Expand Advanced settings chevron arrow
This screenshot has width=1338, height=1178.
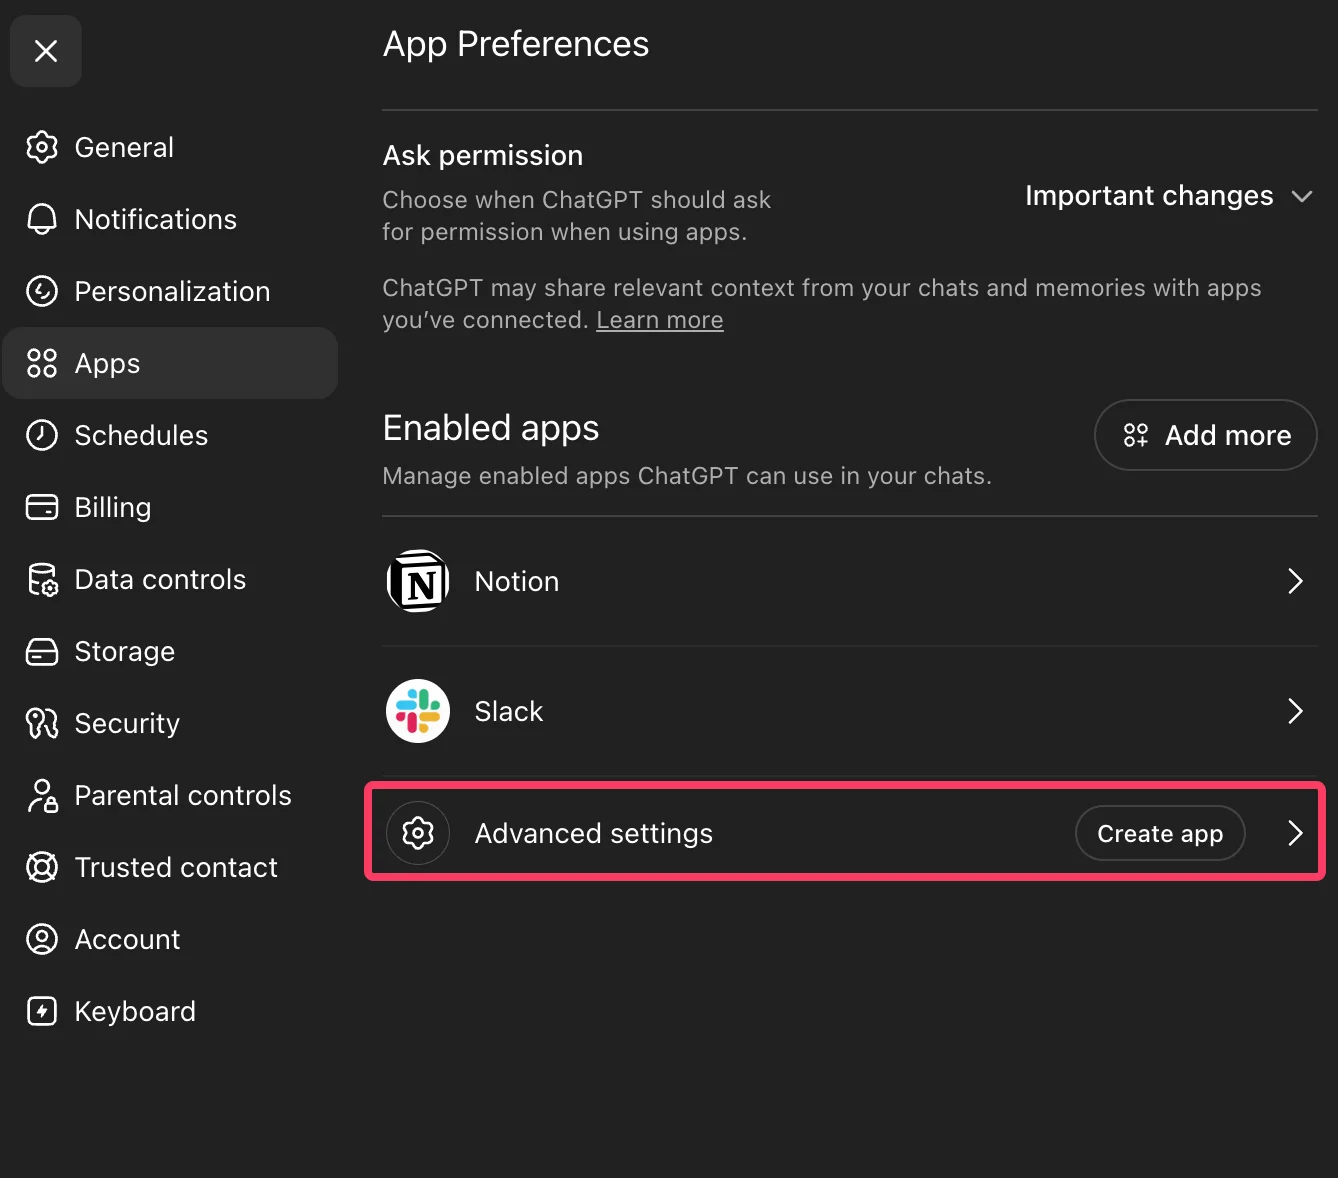point(1295,833)
